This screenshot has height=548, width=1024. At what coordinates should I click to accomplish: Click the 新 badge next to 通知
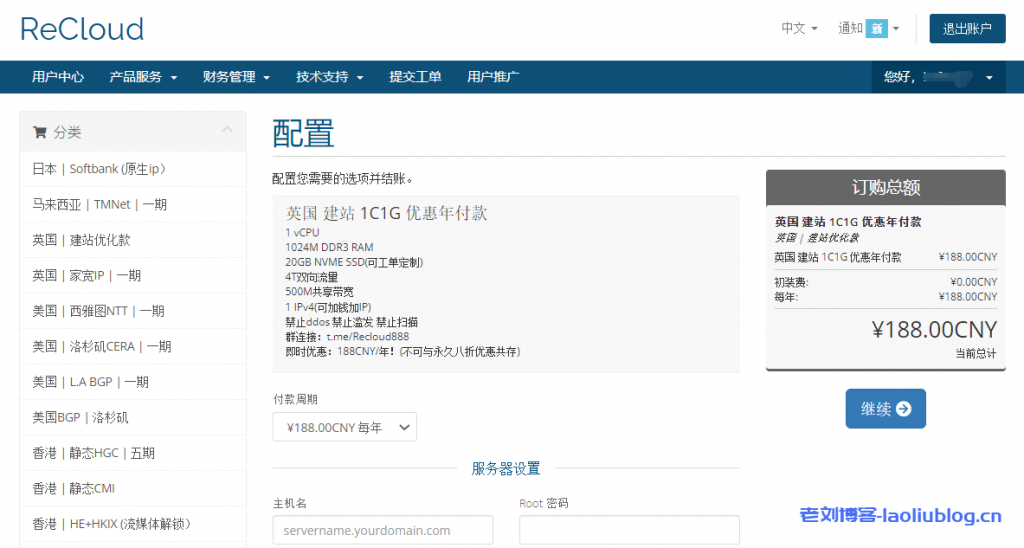point(877,29)
